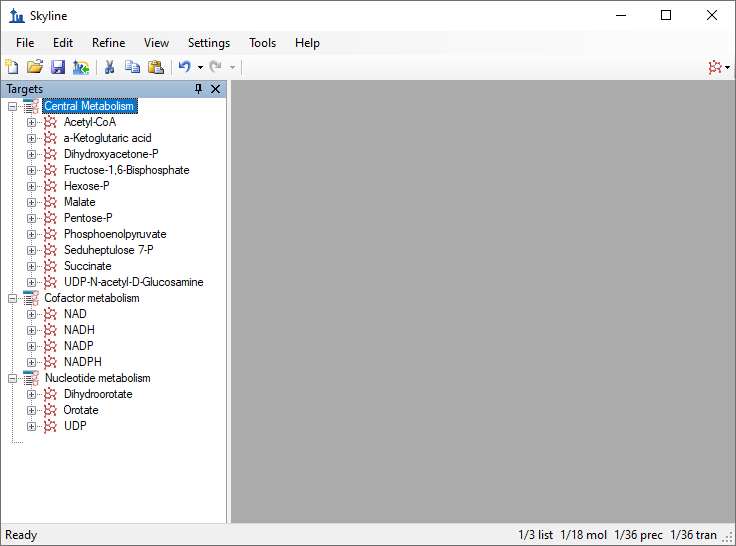The width and height of the screenshot is (736, 546).
Task: Select UDP in the Targets tree
Action: coord(75,426)
